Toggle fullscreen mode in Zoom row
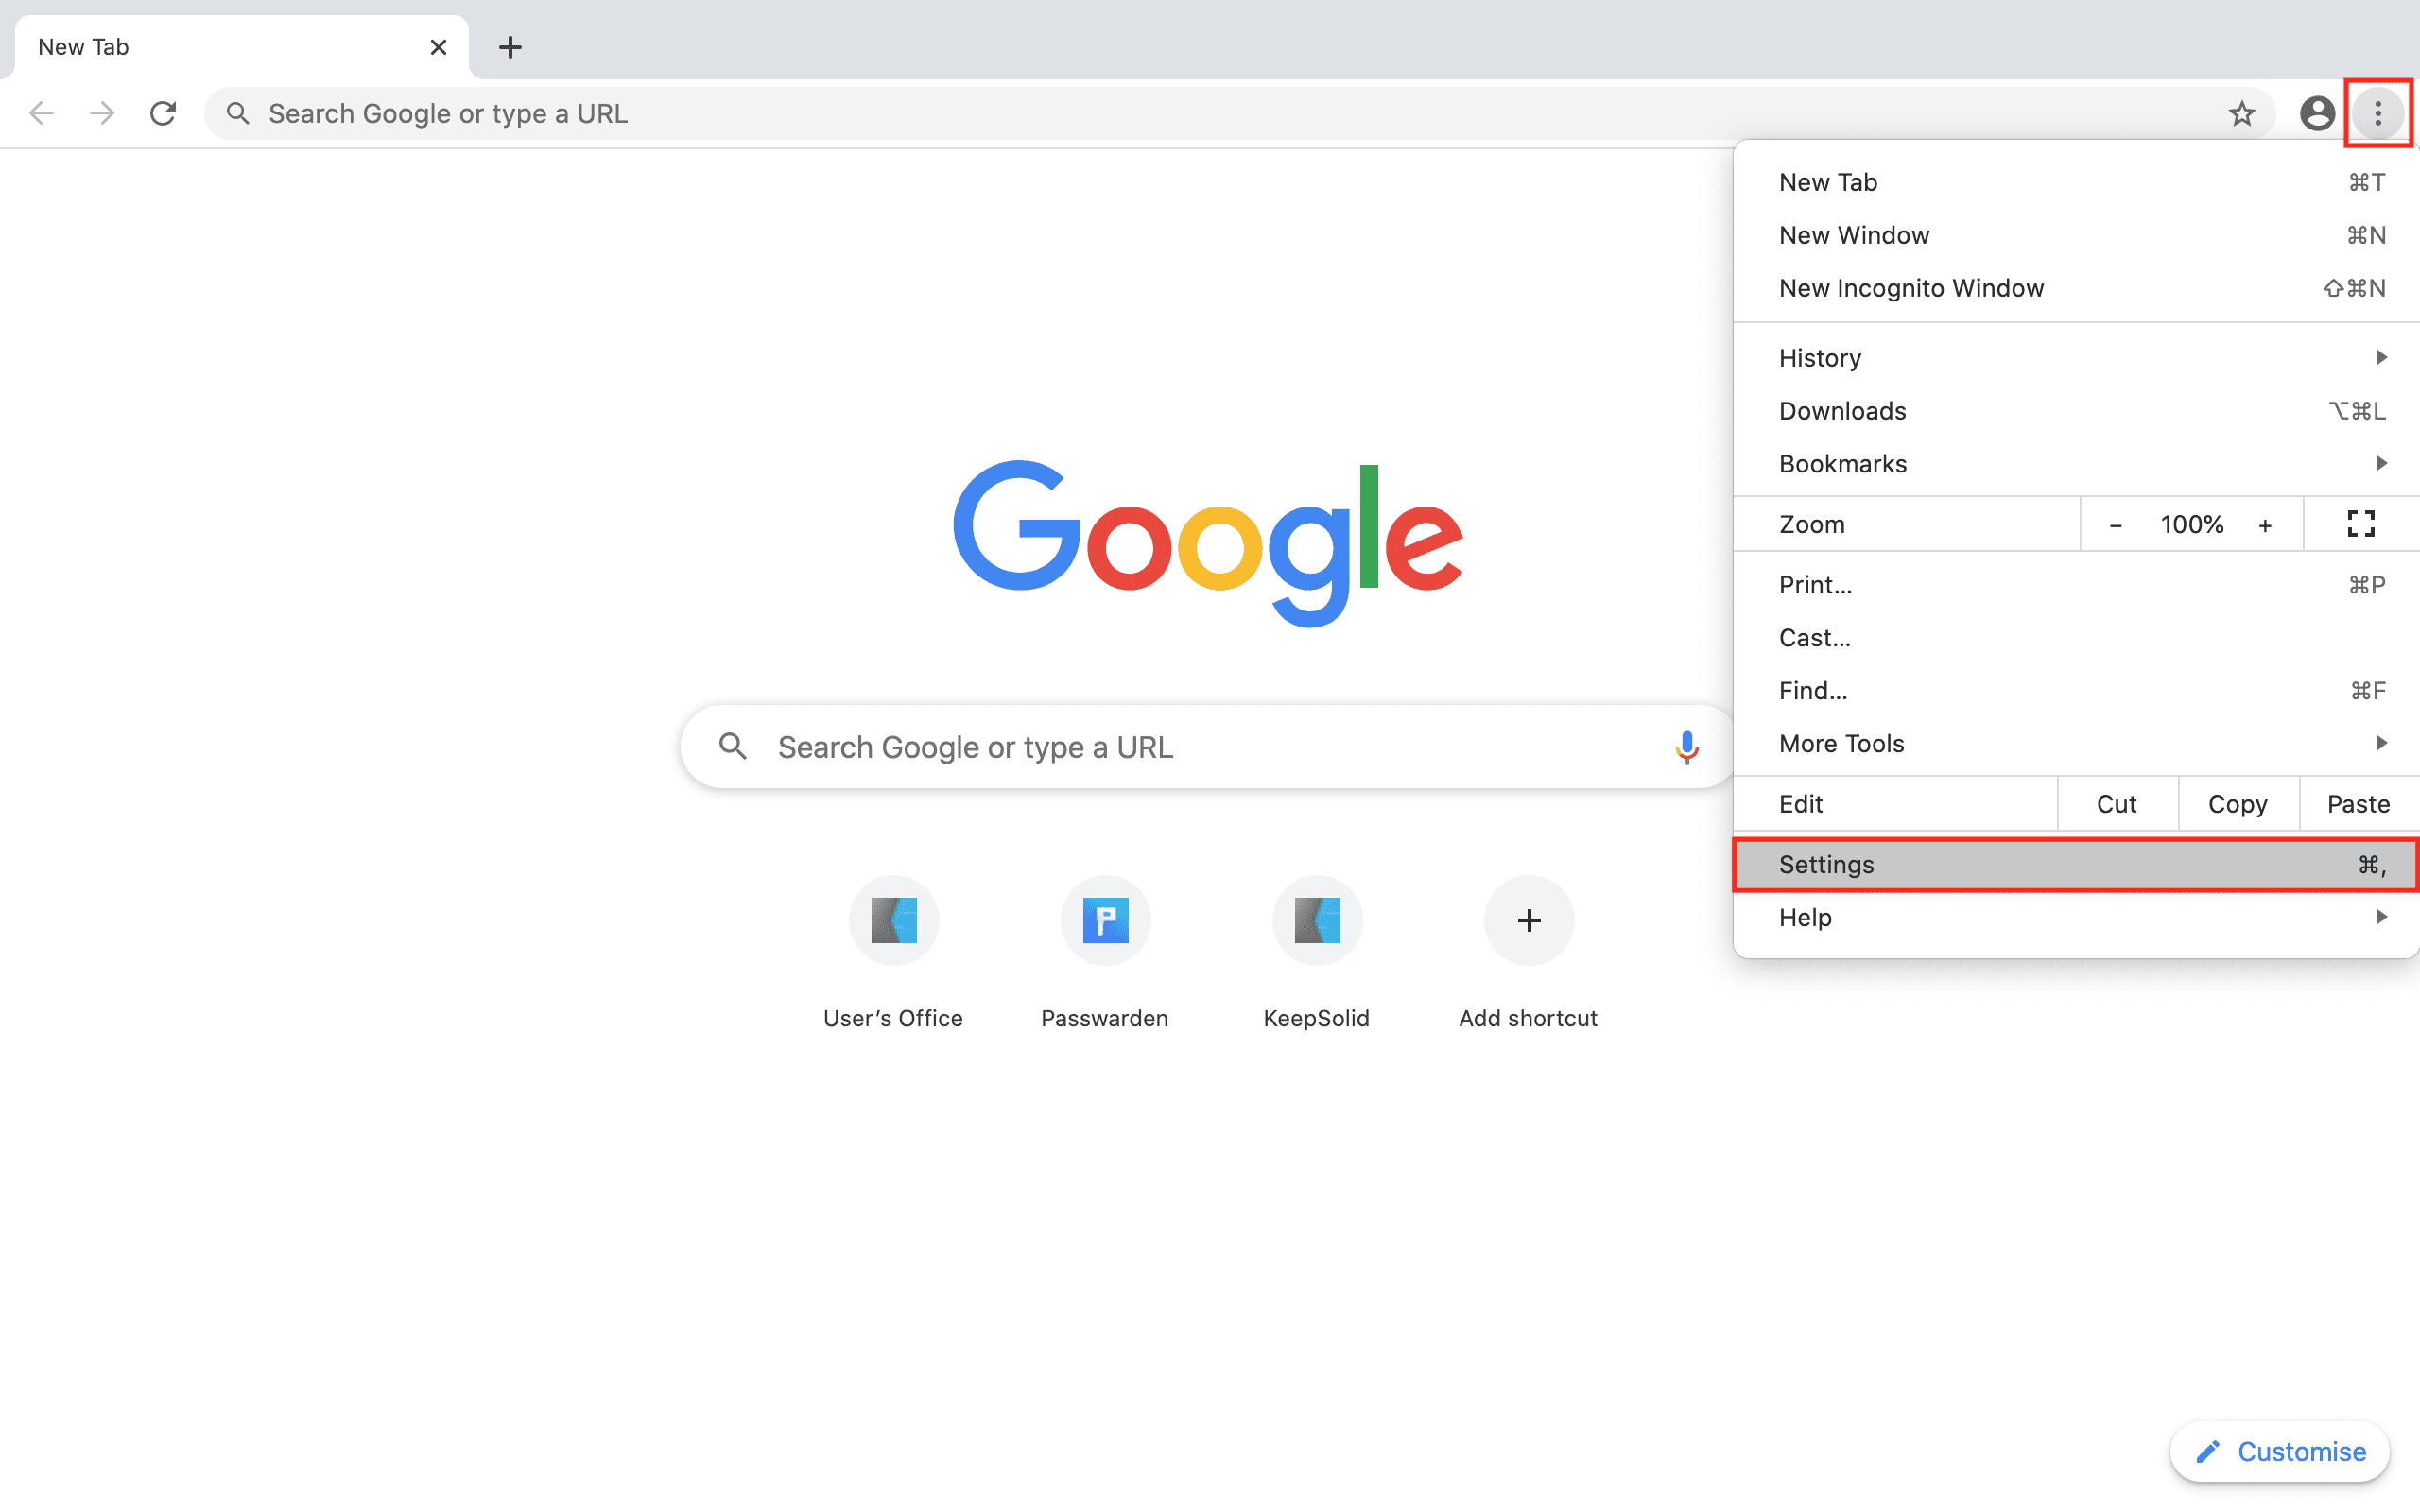Viewport: 2420px width, 1512px height. pos(2360,524)
